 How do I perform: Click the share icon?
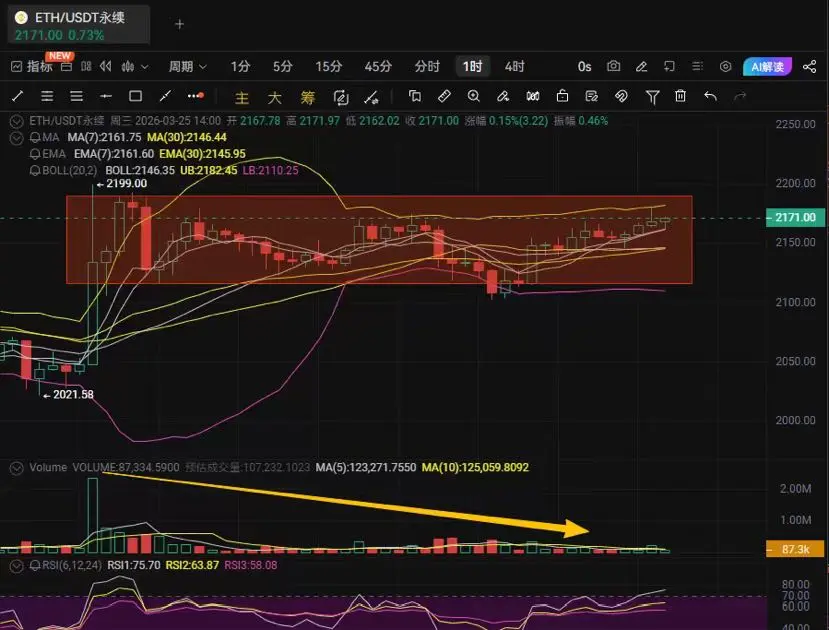pos(809,66)
